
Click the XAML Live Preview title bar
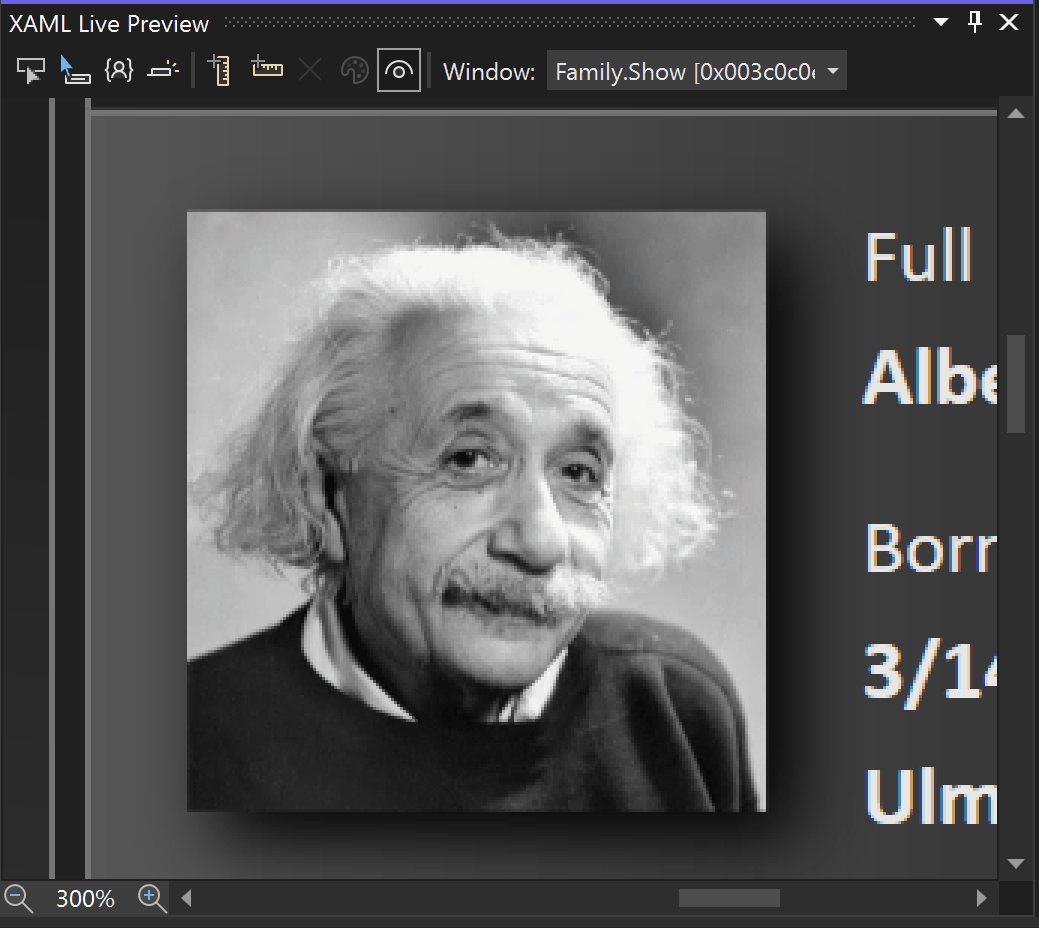110,22
